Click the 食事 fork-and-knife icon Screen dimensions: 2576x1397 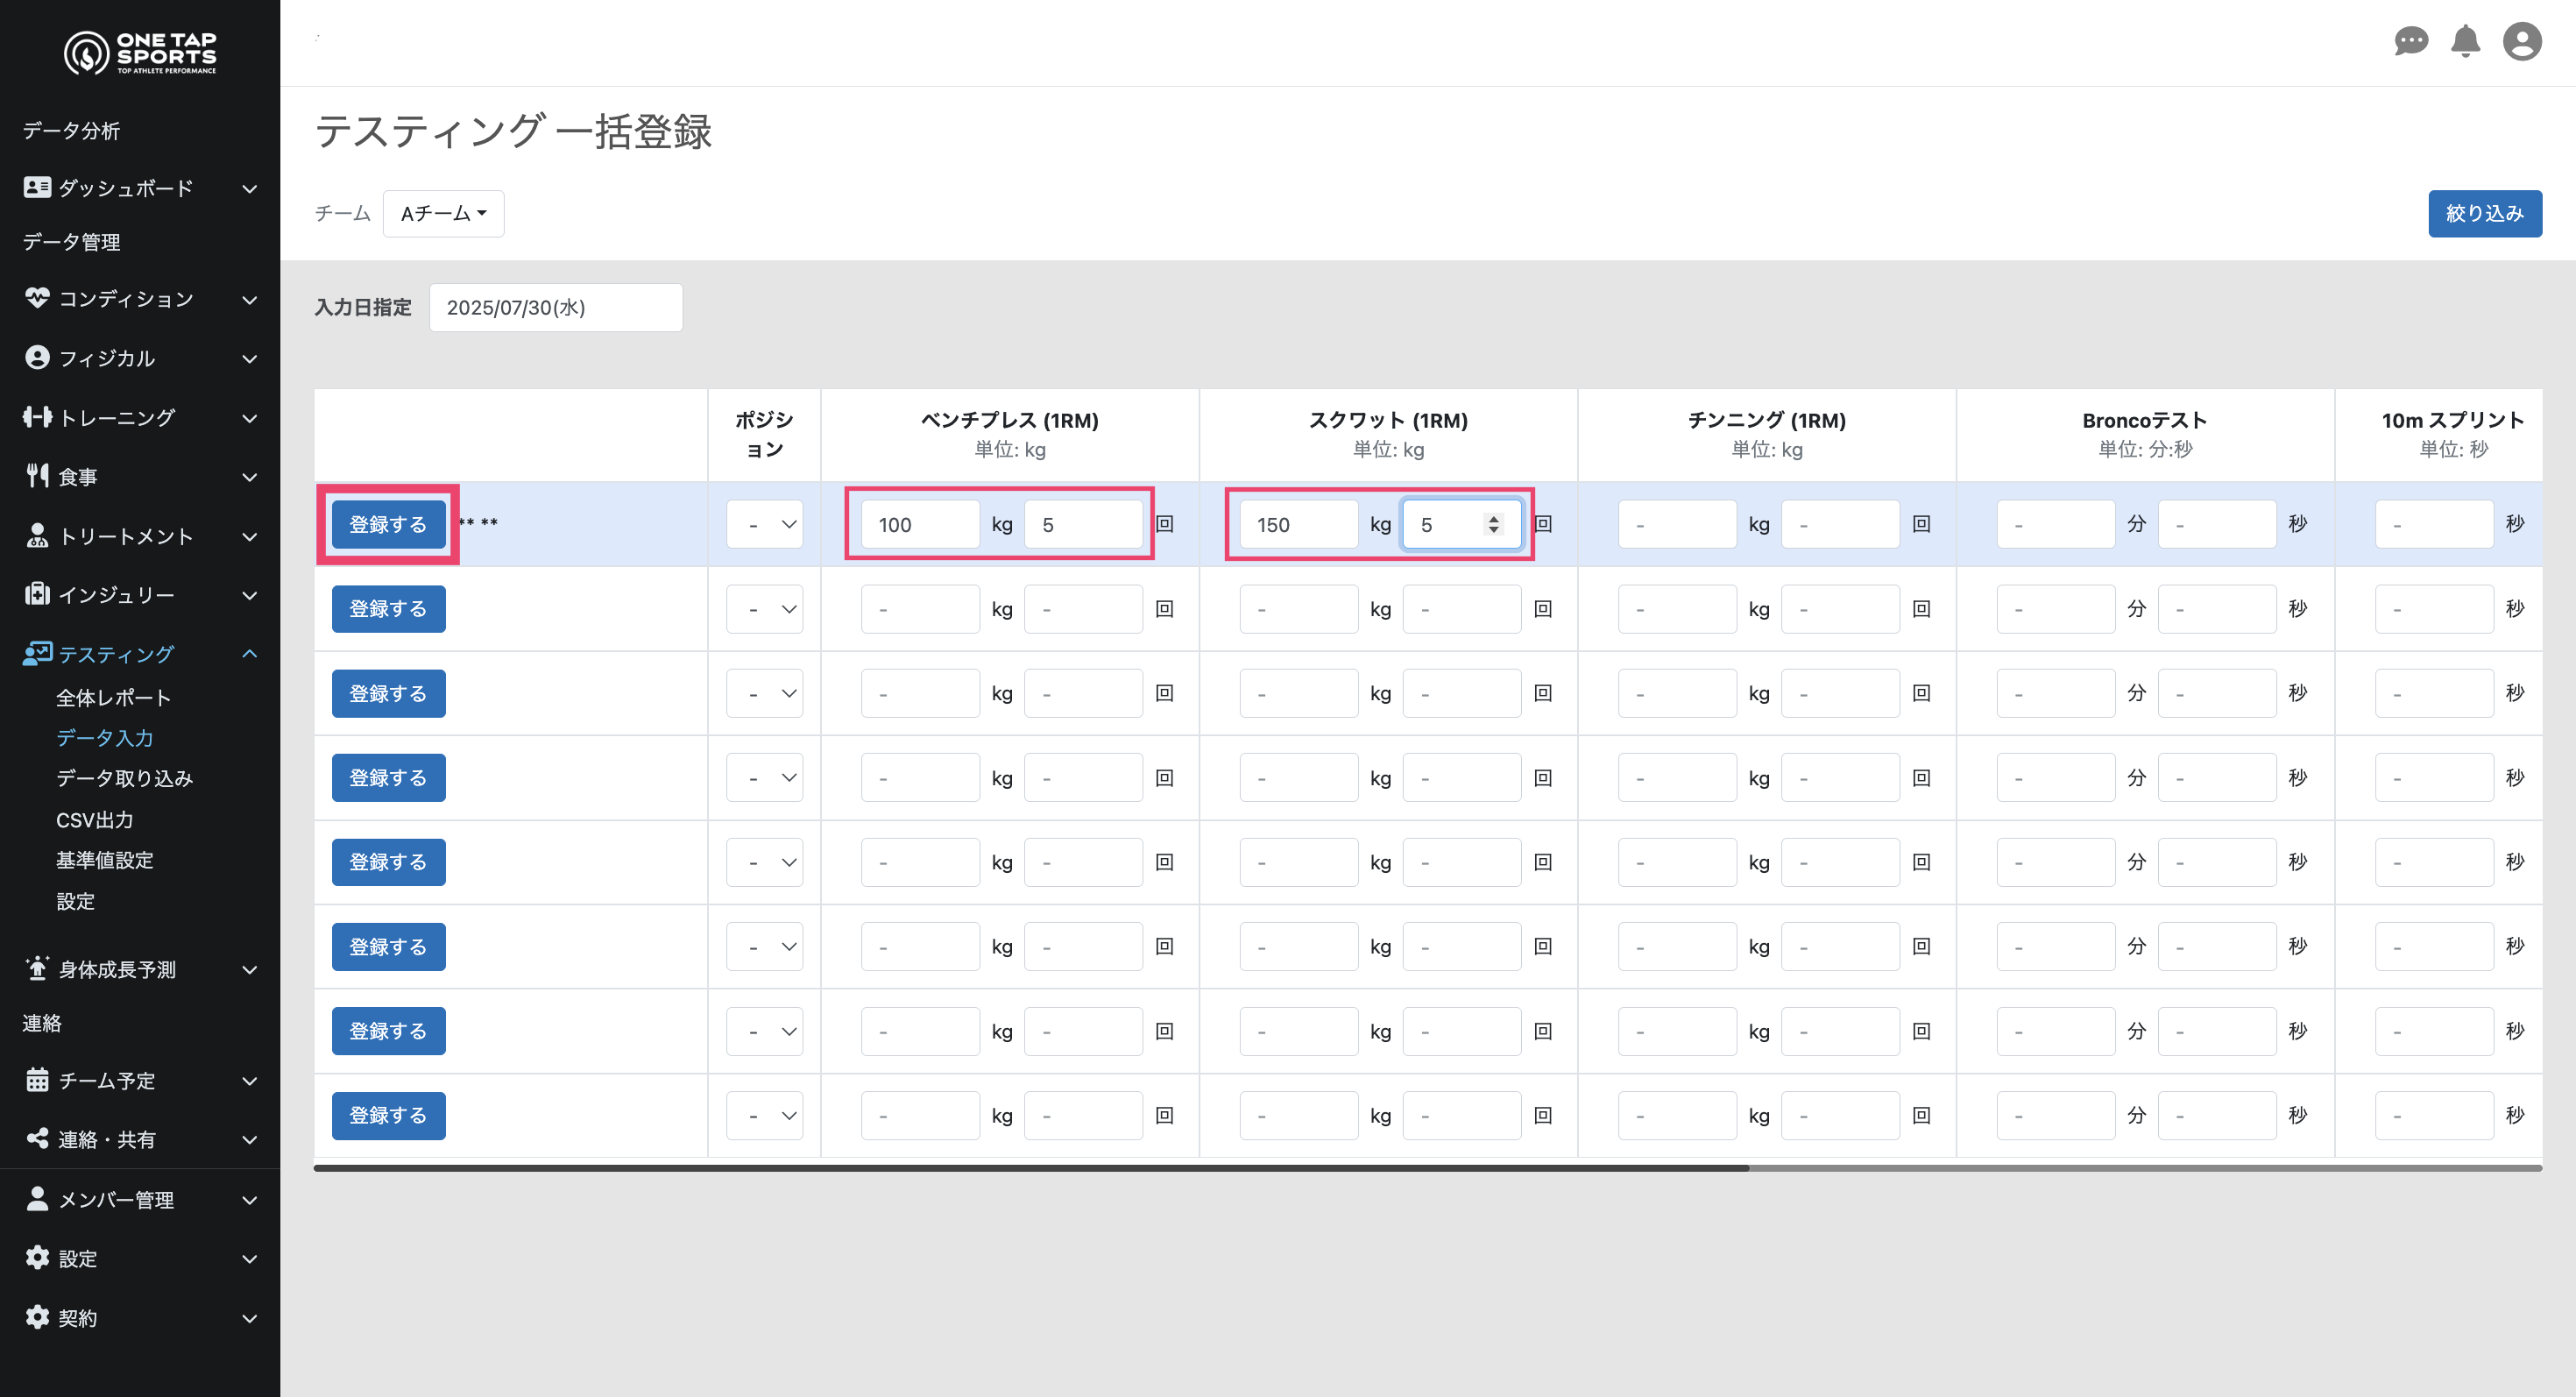tap(37, 476)
